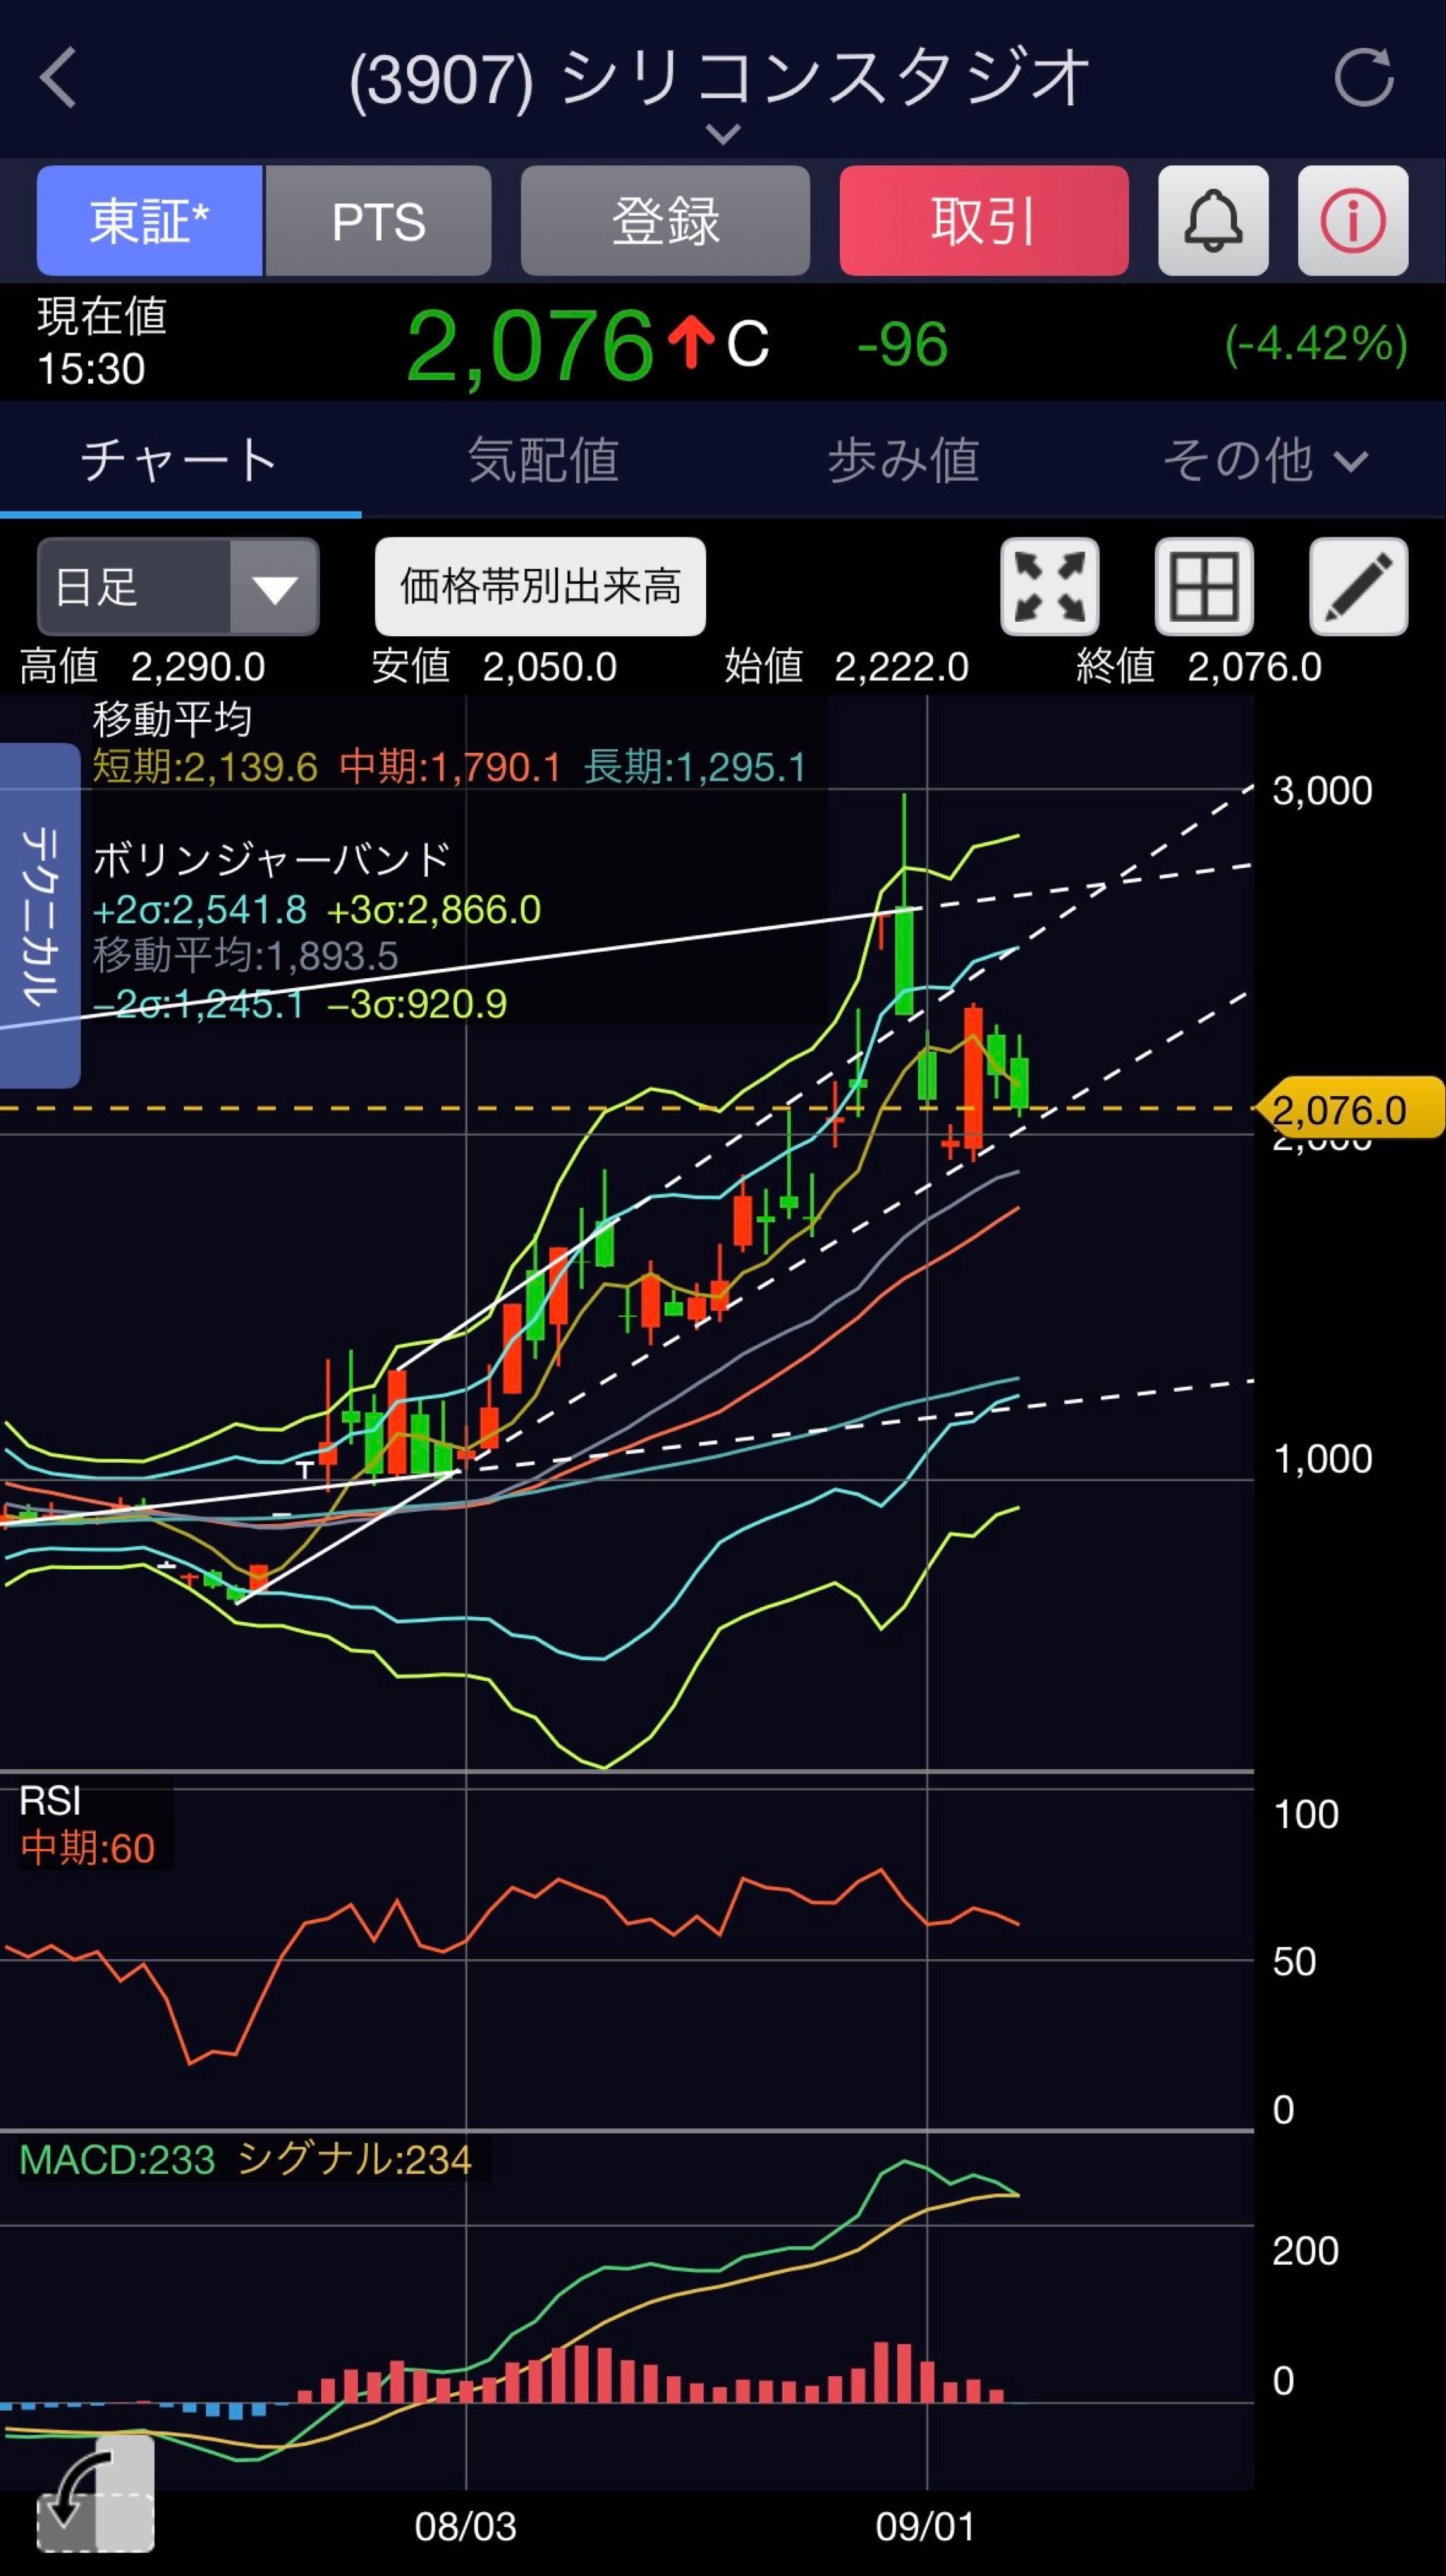Tap the 移動平均:1,893.5 Bollinger midline value
The height and width of the screenshot is (2576, 1446).
click(245, 956)
